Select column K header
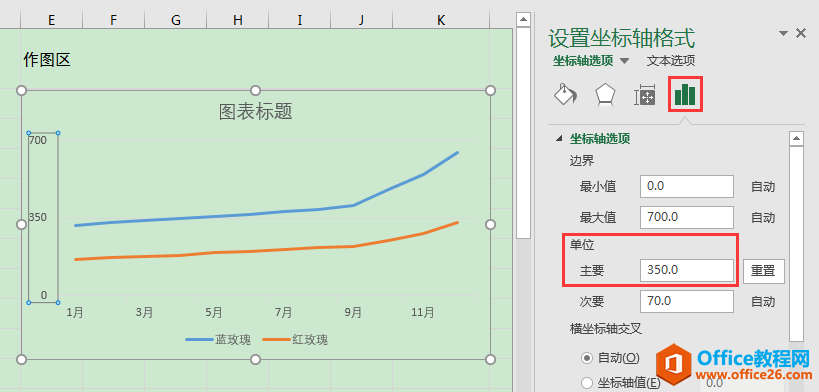 [x=441, y=20]
